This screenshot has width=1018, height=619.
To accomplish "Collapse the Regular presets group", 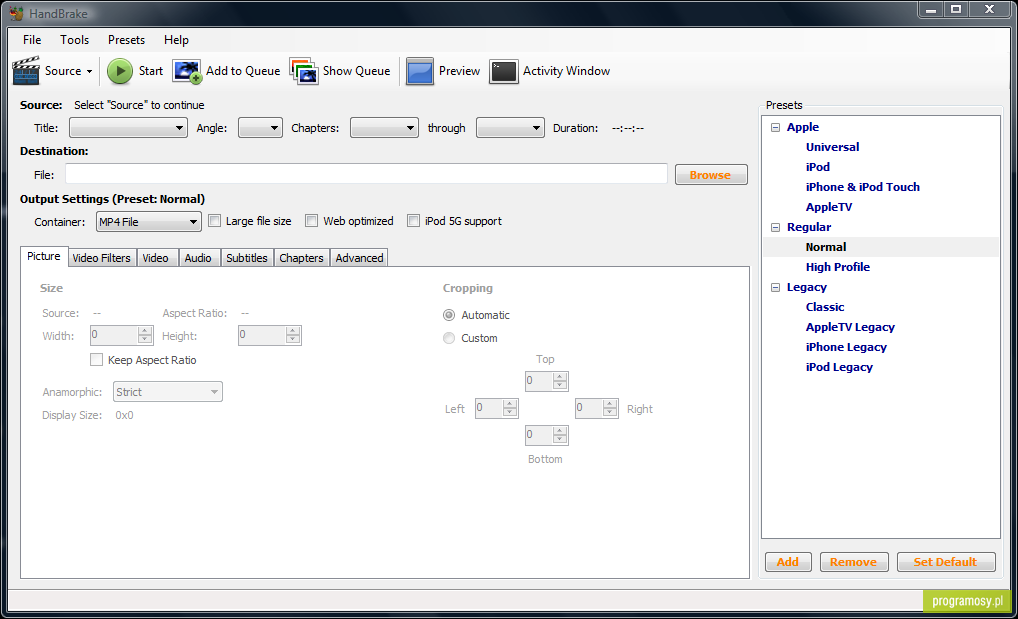I will click(x=775, y=227).
